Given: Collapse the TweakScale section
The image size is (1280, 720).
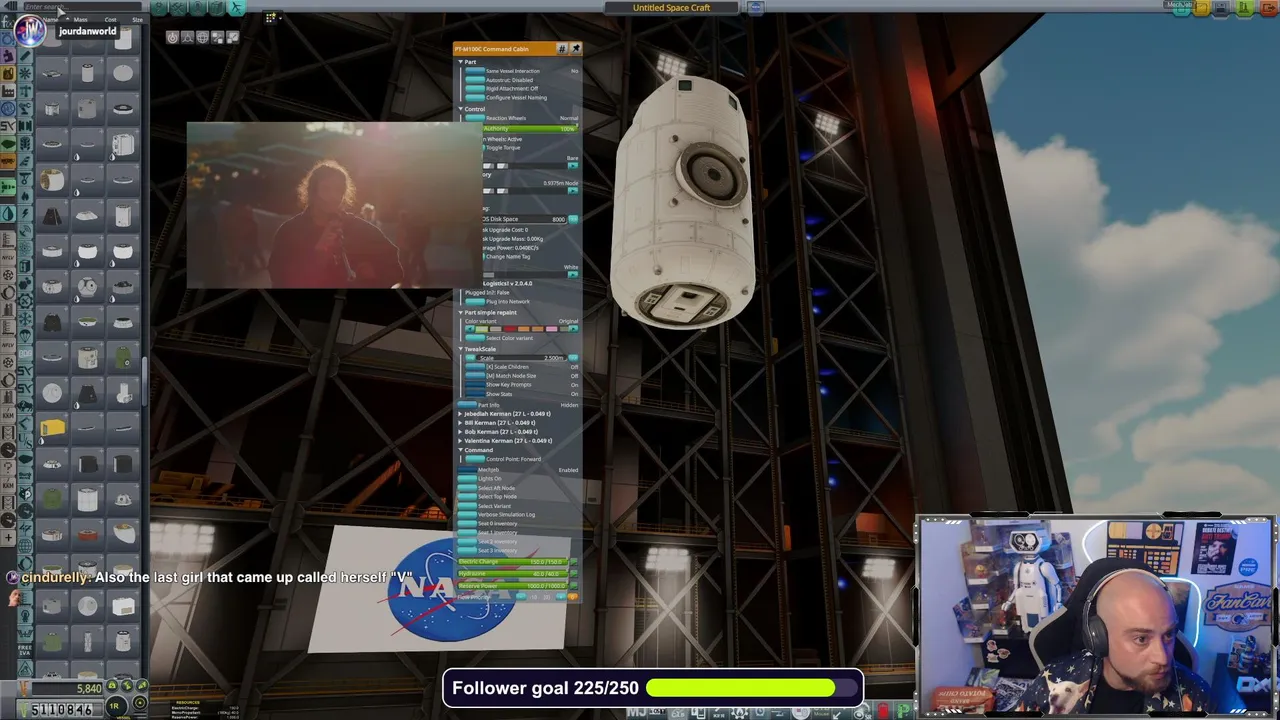Looking at the screenshot, I should click(x=461, y=349).
